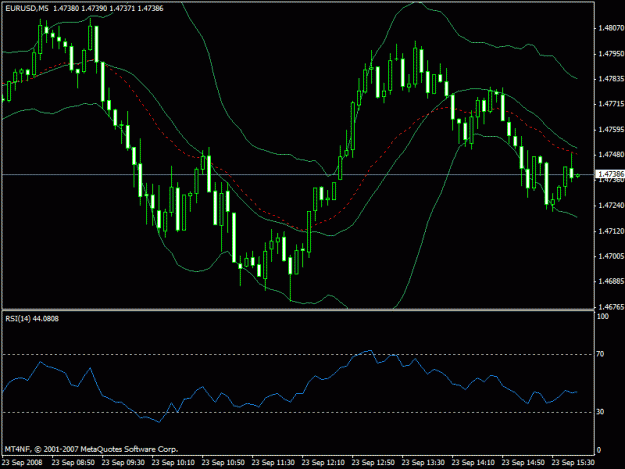Click the time label 23 Sep 10:50

coord(223,462)
